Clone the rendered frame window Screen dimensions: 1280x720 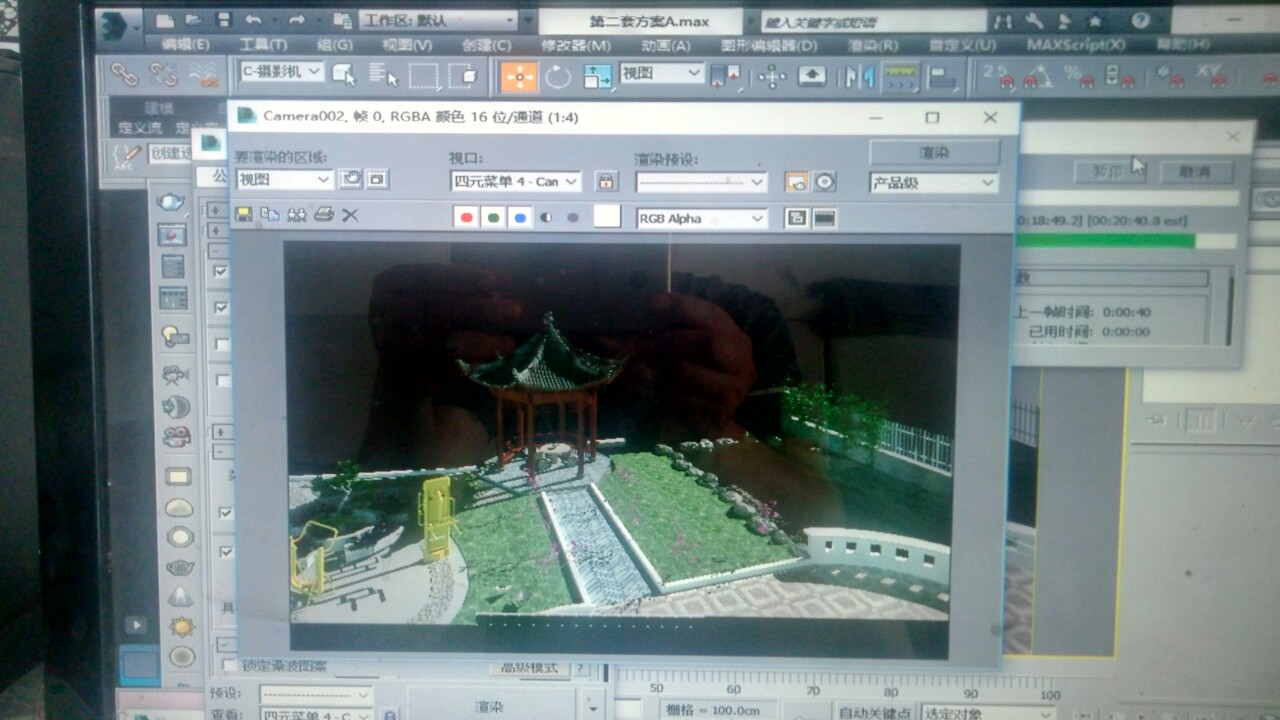click(297, 214)
